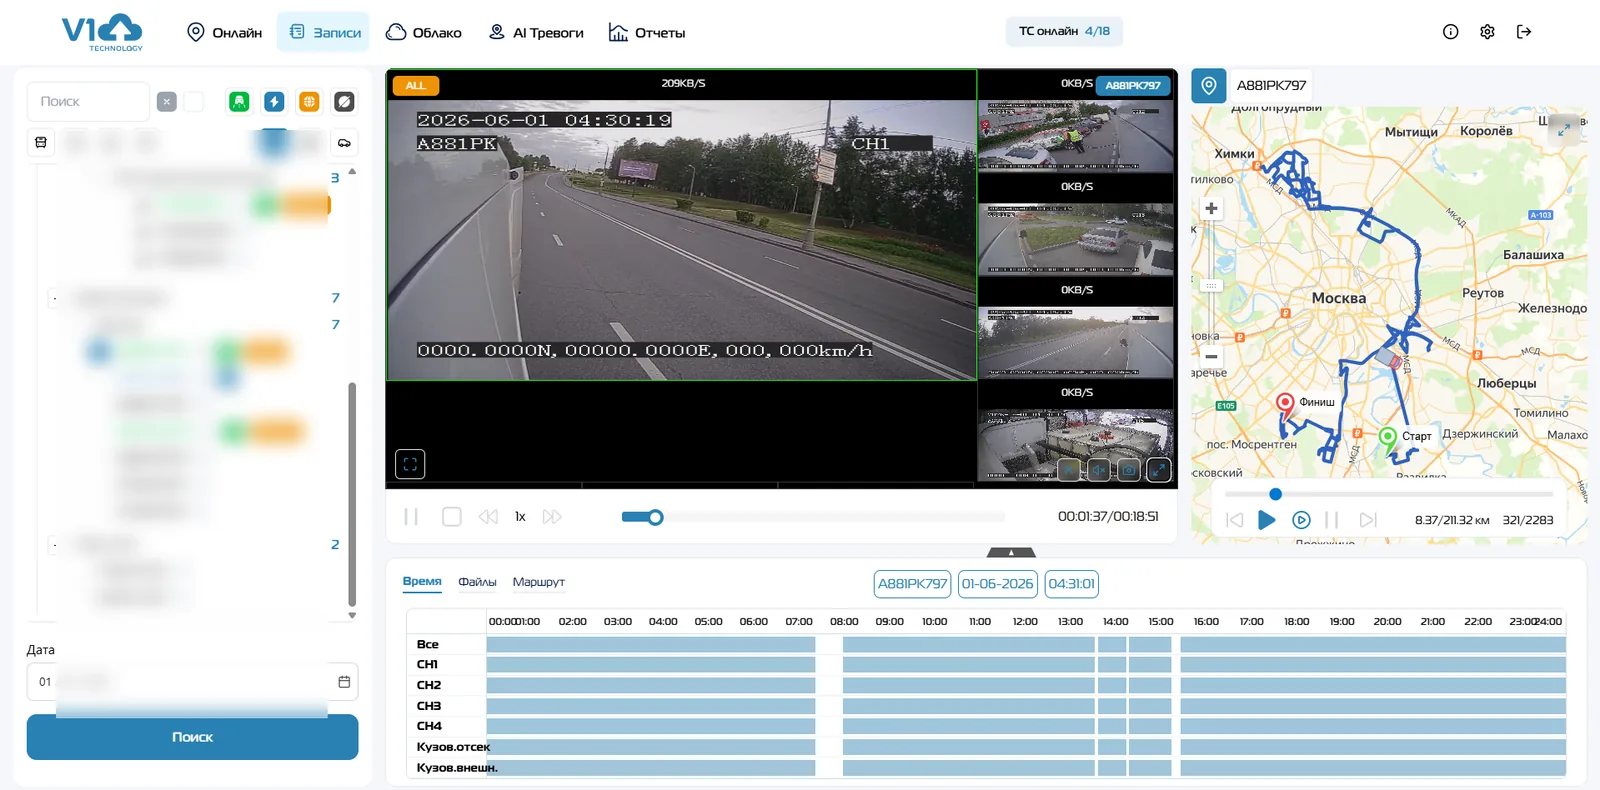Open the info icon in the header
1600x790 pixels.
pos(1450,32)
